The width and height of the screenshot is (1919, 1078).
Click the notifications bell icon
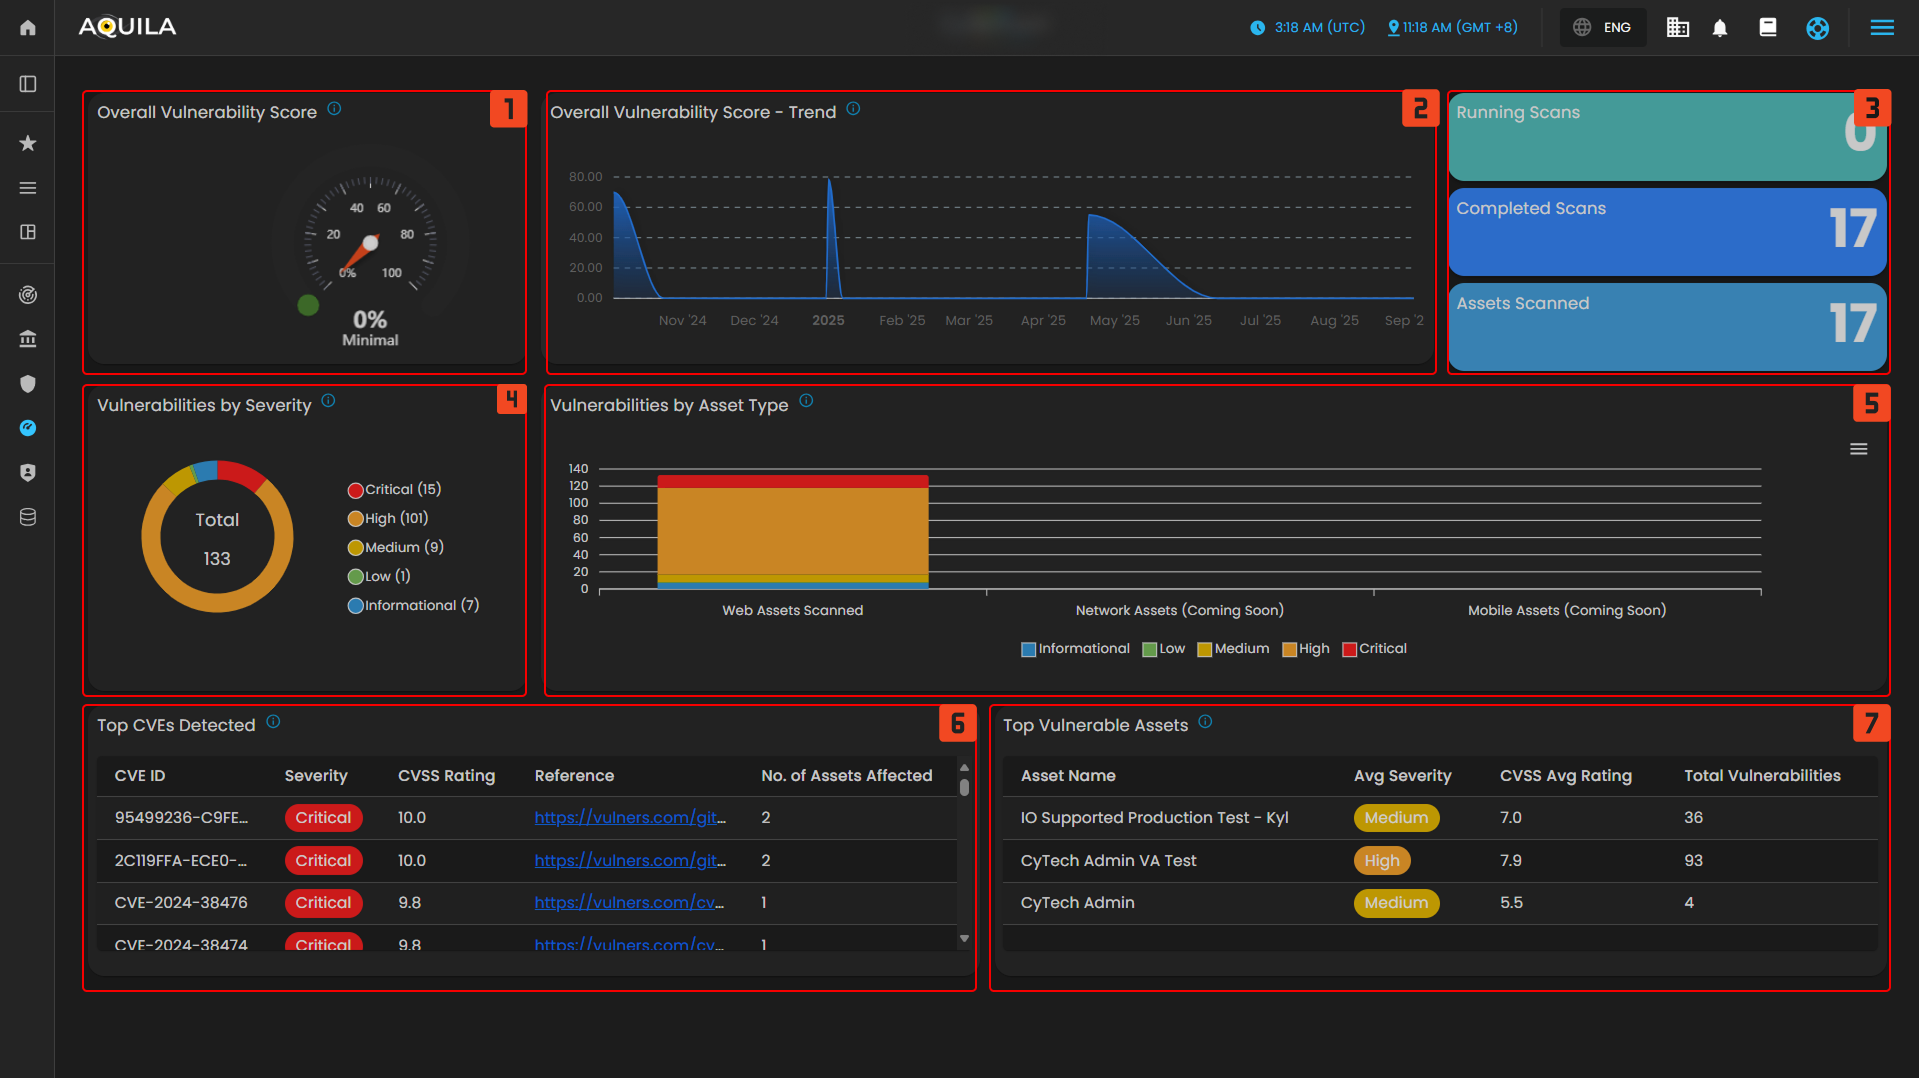click(1719, 28)
